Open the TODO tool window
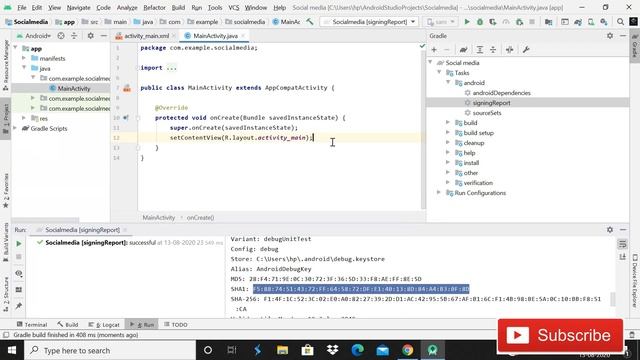Image resolution: width=640 pixels, height=360 pixels. (176, 325)
